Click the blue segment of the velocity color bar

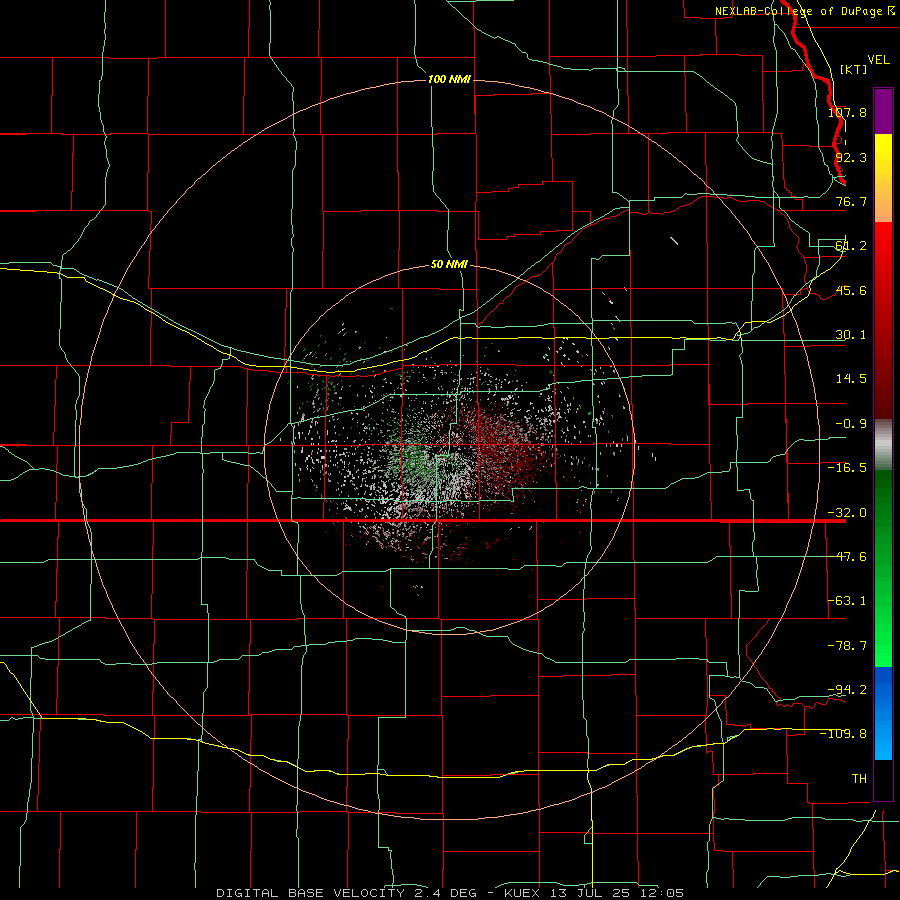click(883, 713)
